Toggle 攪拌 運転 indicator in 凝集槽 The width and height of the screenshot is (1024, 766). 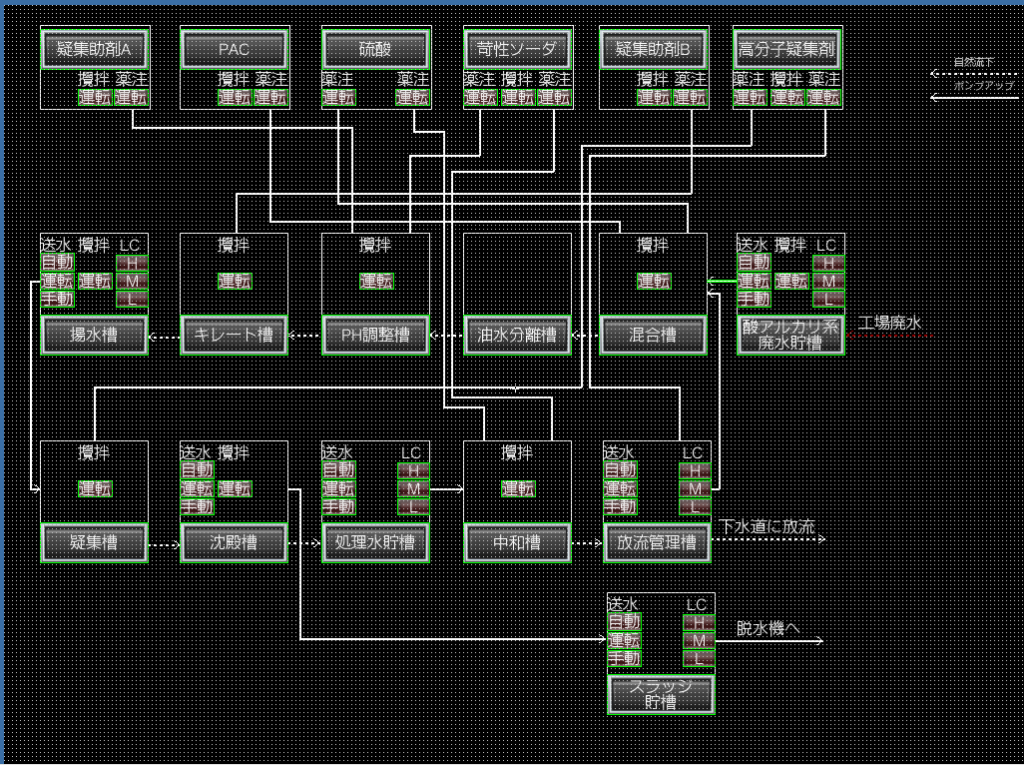[x=95, y=489]
